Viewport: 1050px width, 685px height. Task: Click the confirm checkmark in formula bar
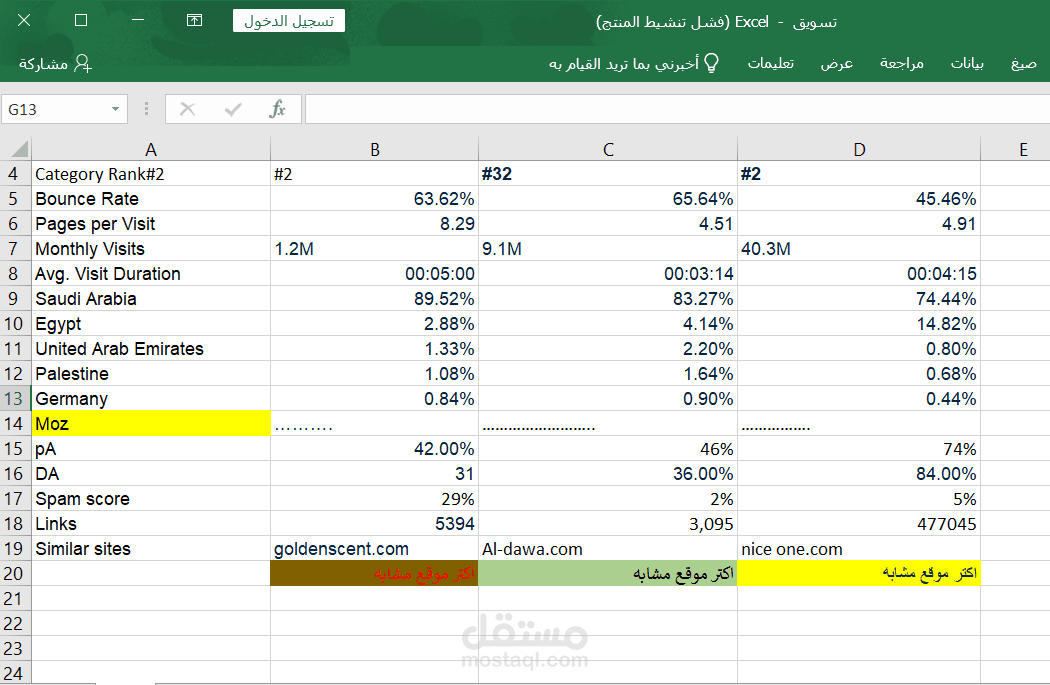point(233,109)
